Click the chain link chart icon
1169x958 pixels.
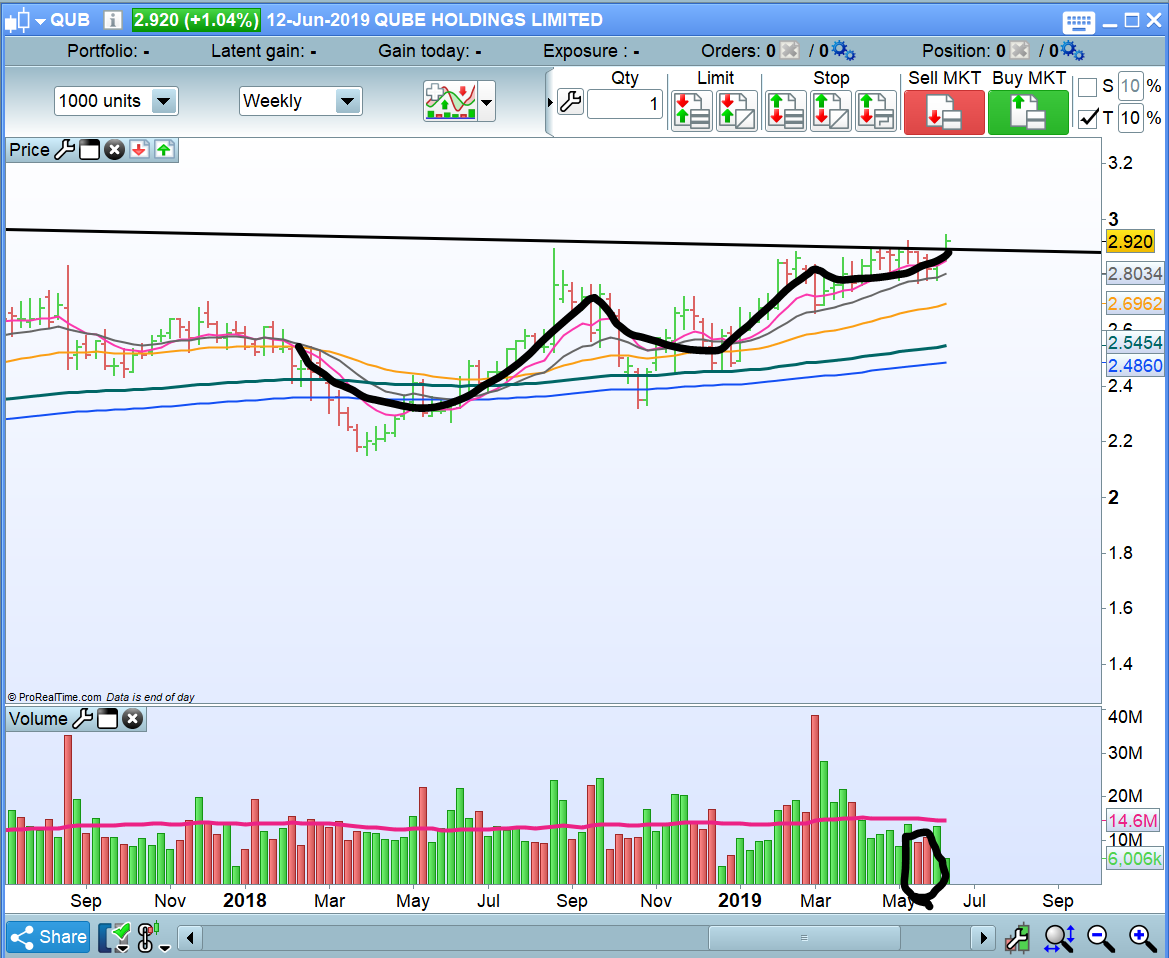(x=146, y=937)
